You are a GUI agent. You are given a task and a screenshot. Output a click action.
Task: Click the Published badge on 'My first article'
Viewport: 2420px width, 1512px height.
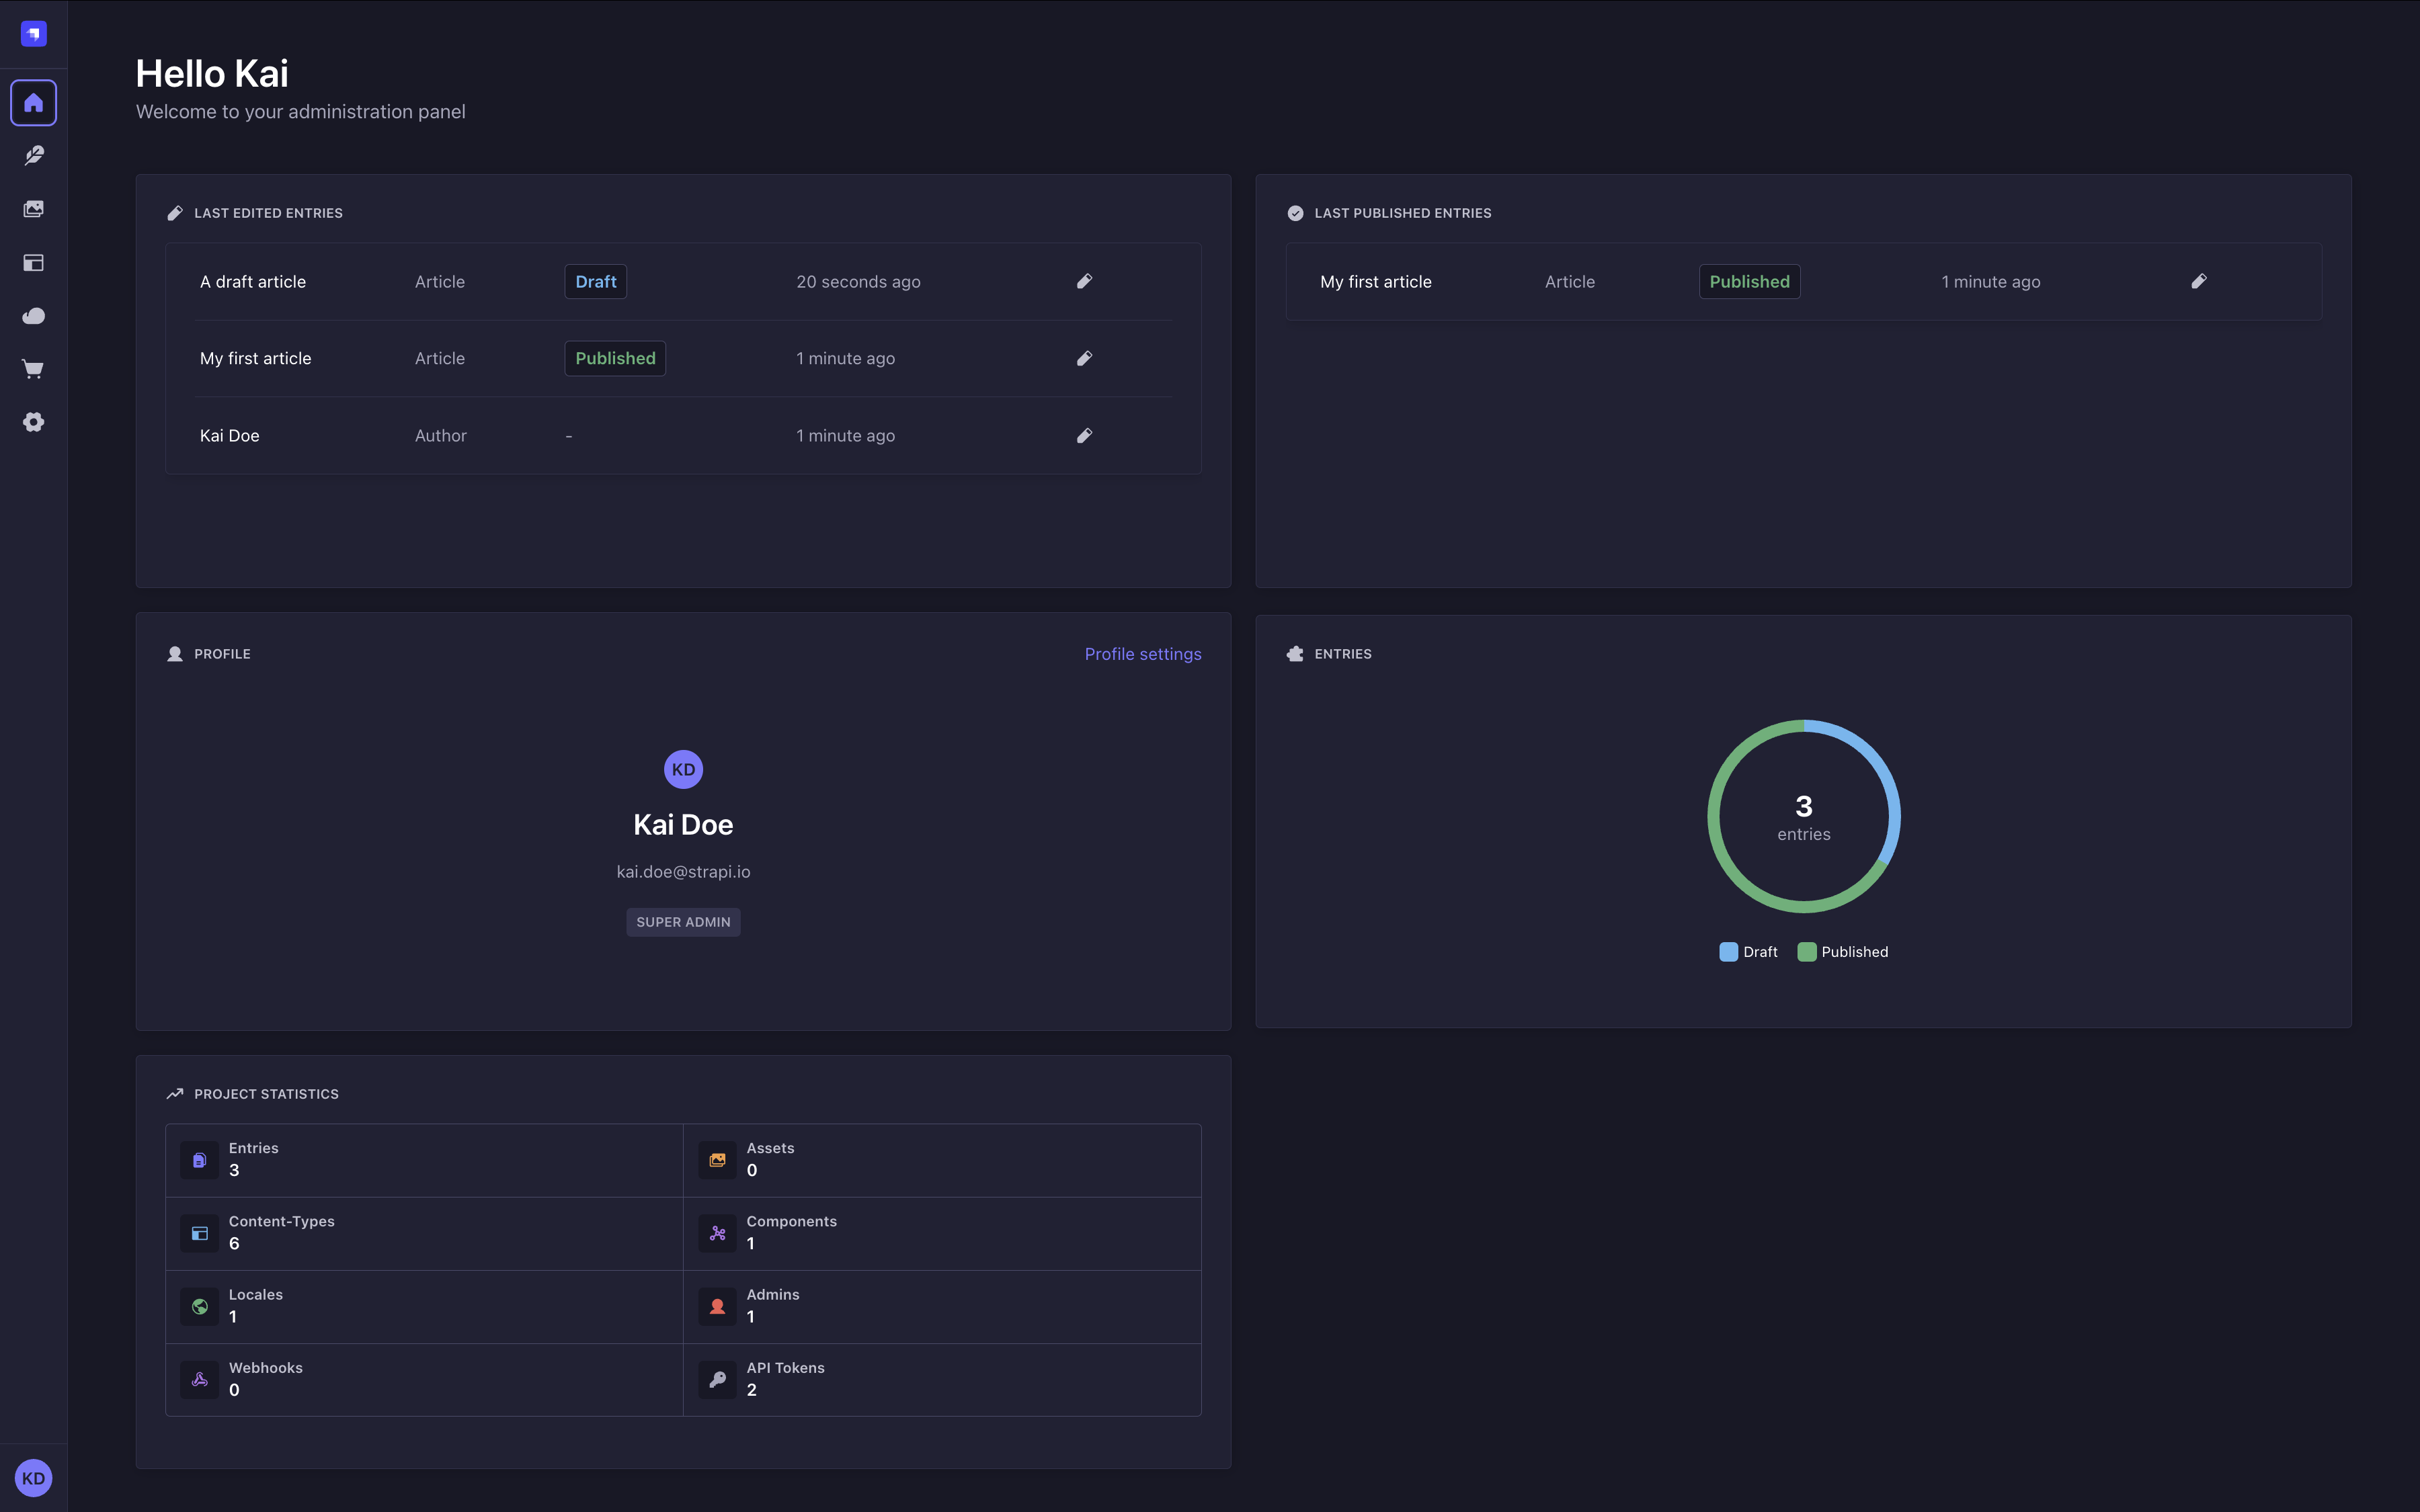[x=614, y=358]
